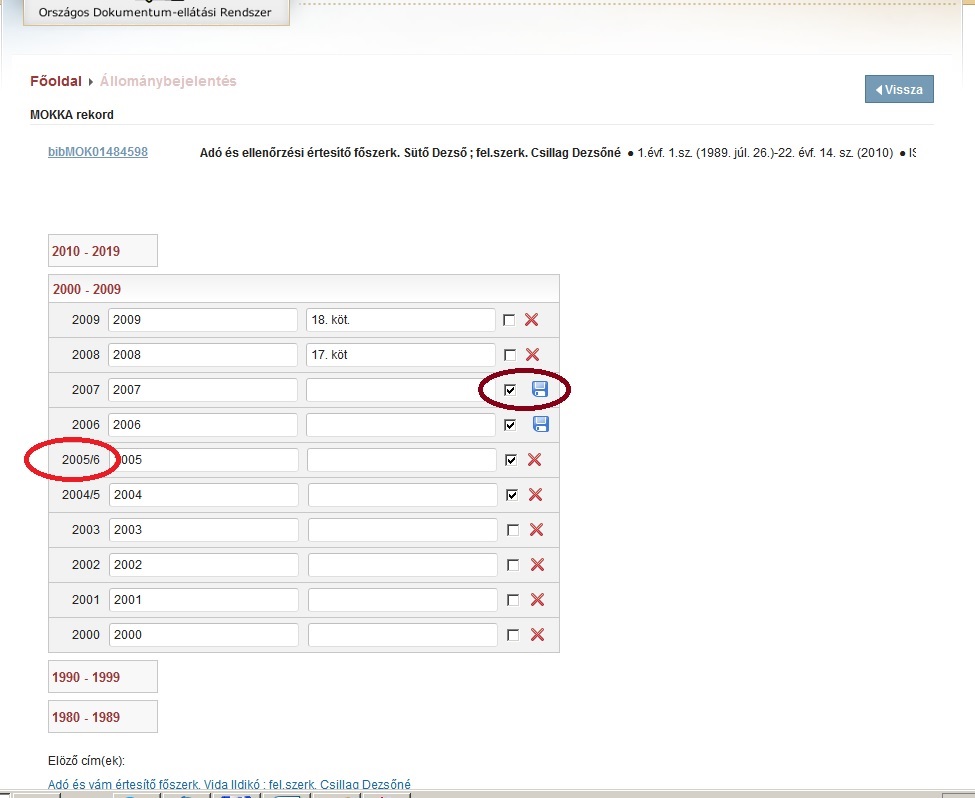Go to Főoldal in the breadcrumb
975x798 pixels.
pos(56,81)
